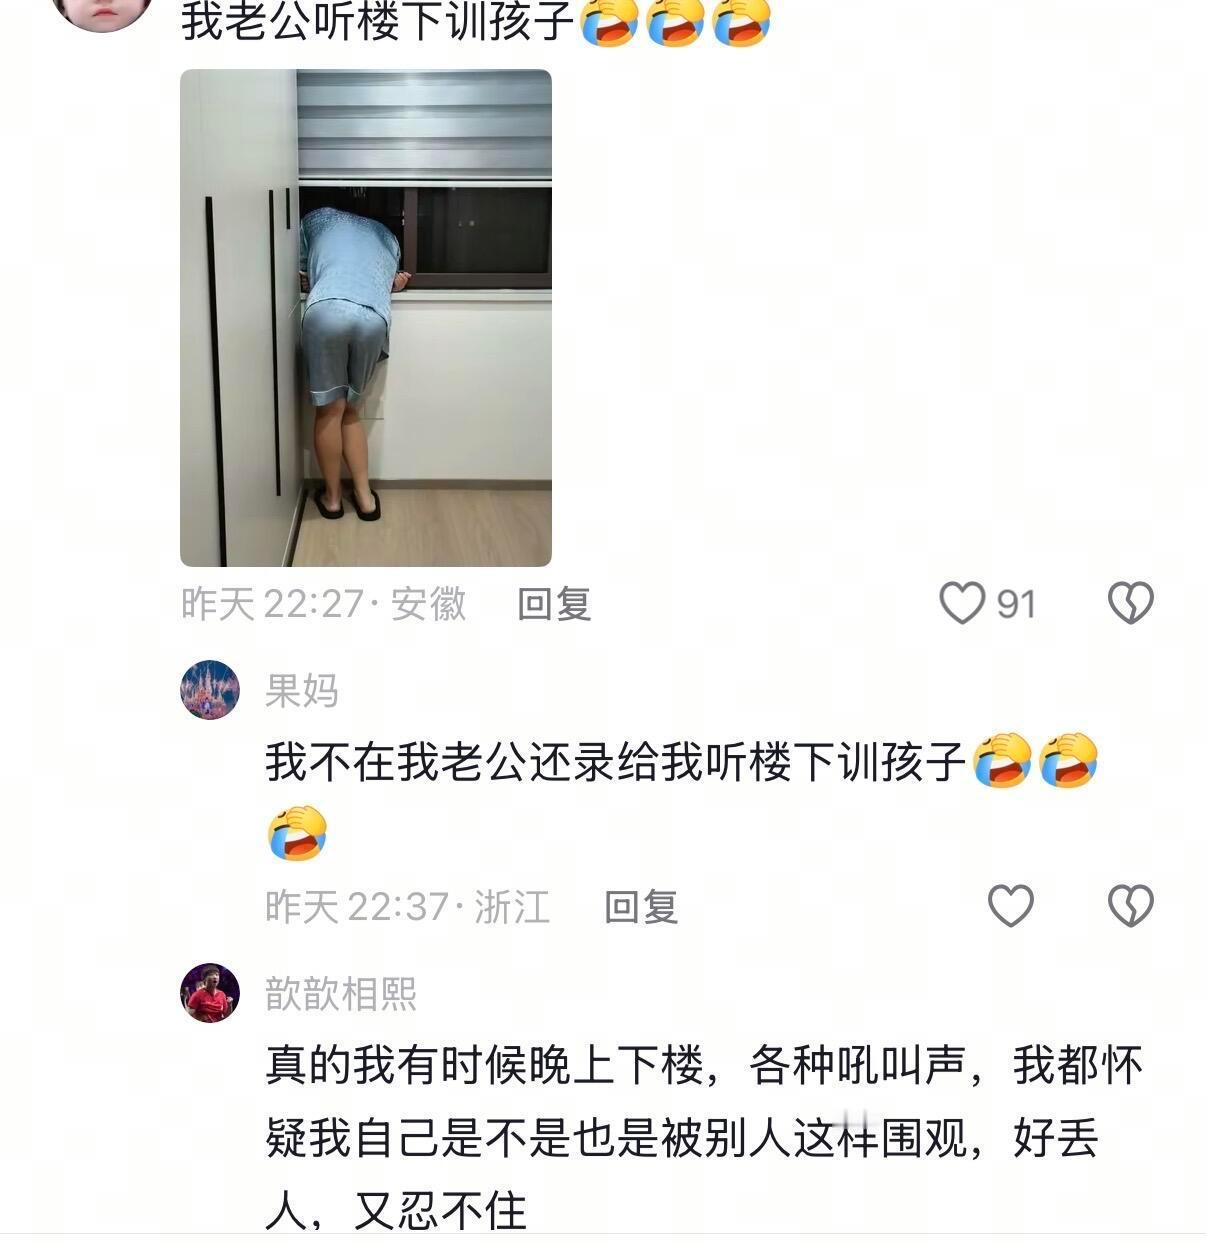Image resolution: width=1206 pixels, height=1243 pixels.
Task: Like the comment with 91 likes
Action: (x=962, y=603)
